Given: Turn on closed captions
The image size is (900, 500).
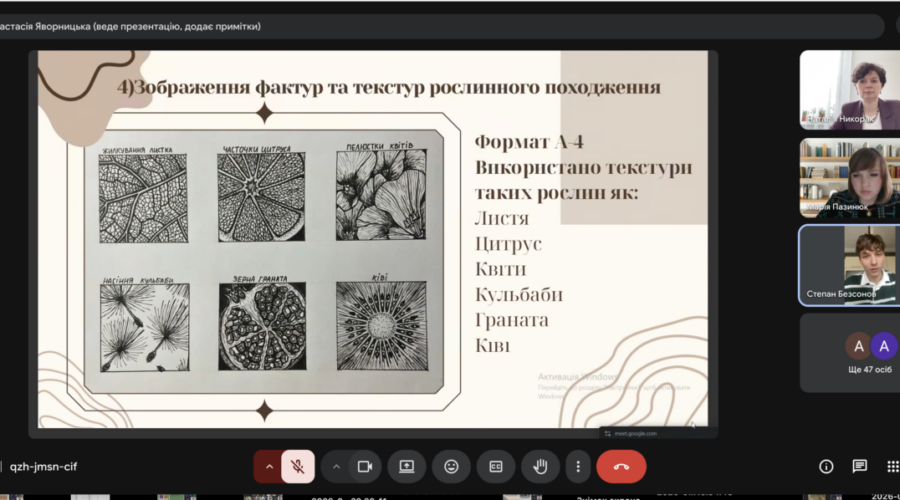Looking at the screenshot, I should [496, 467].
